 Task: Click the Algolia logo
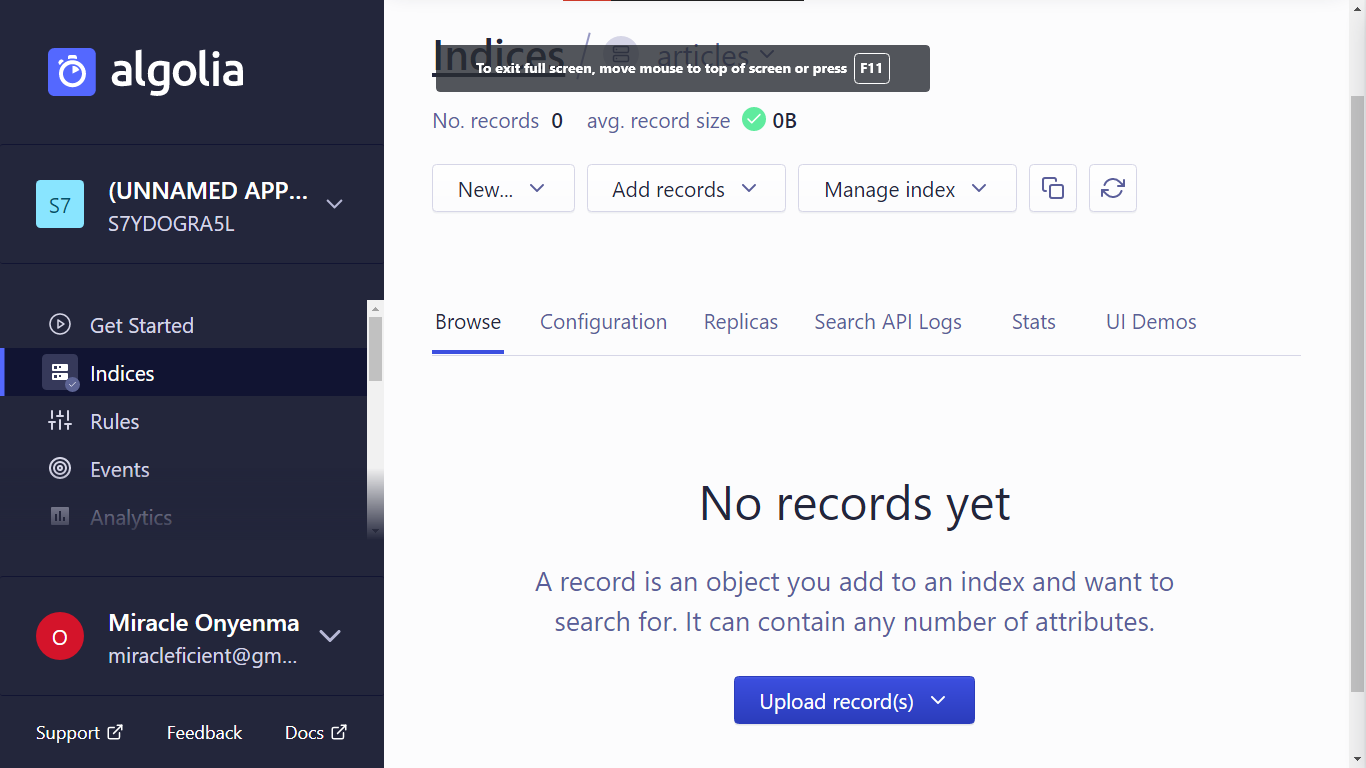tap(145, 71)
